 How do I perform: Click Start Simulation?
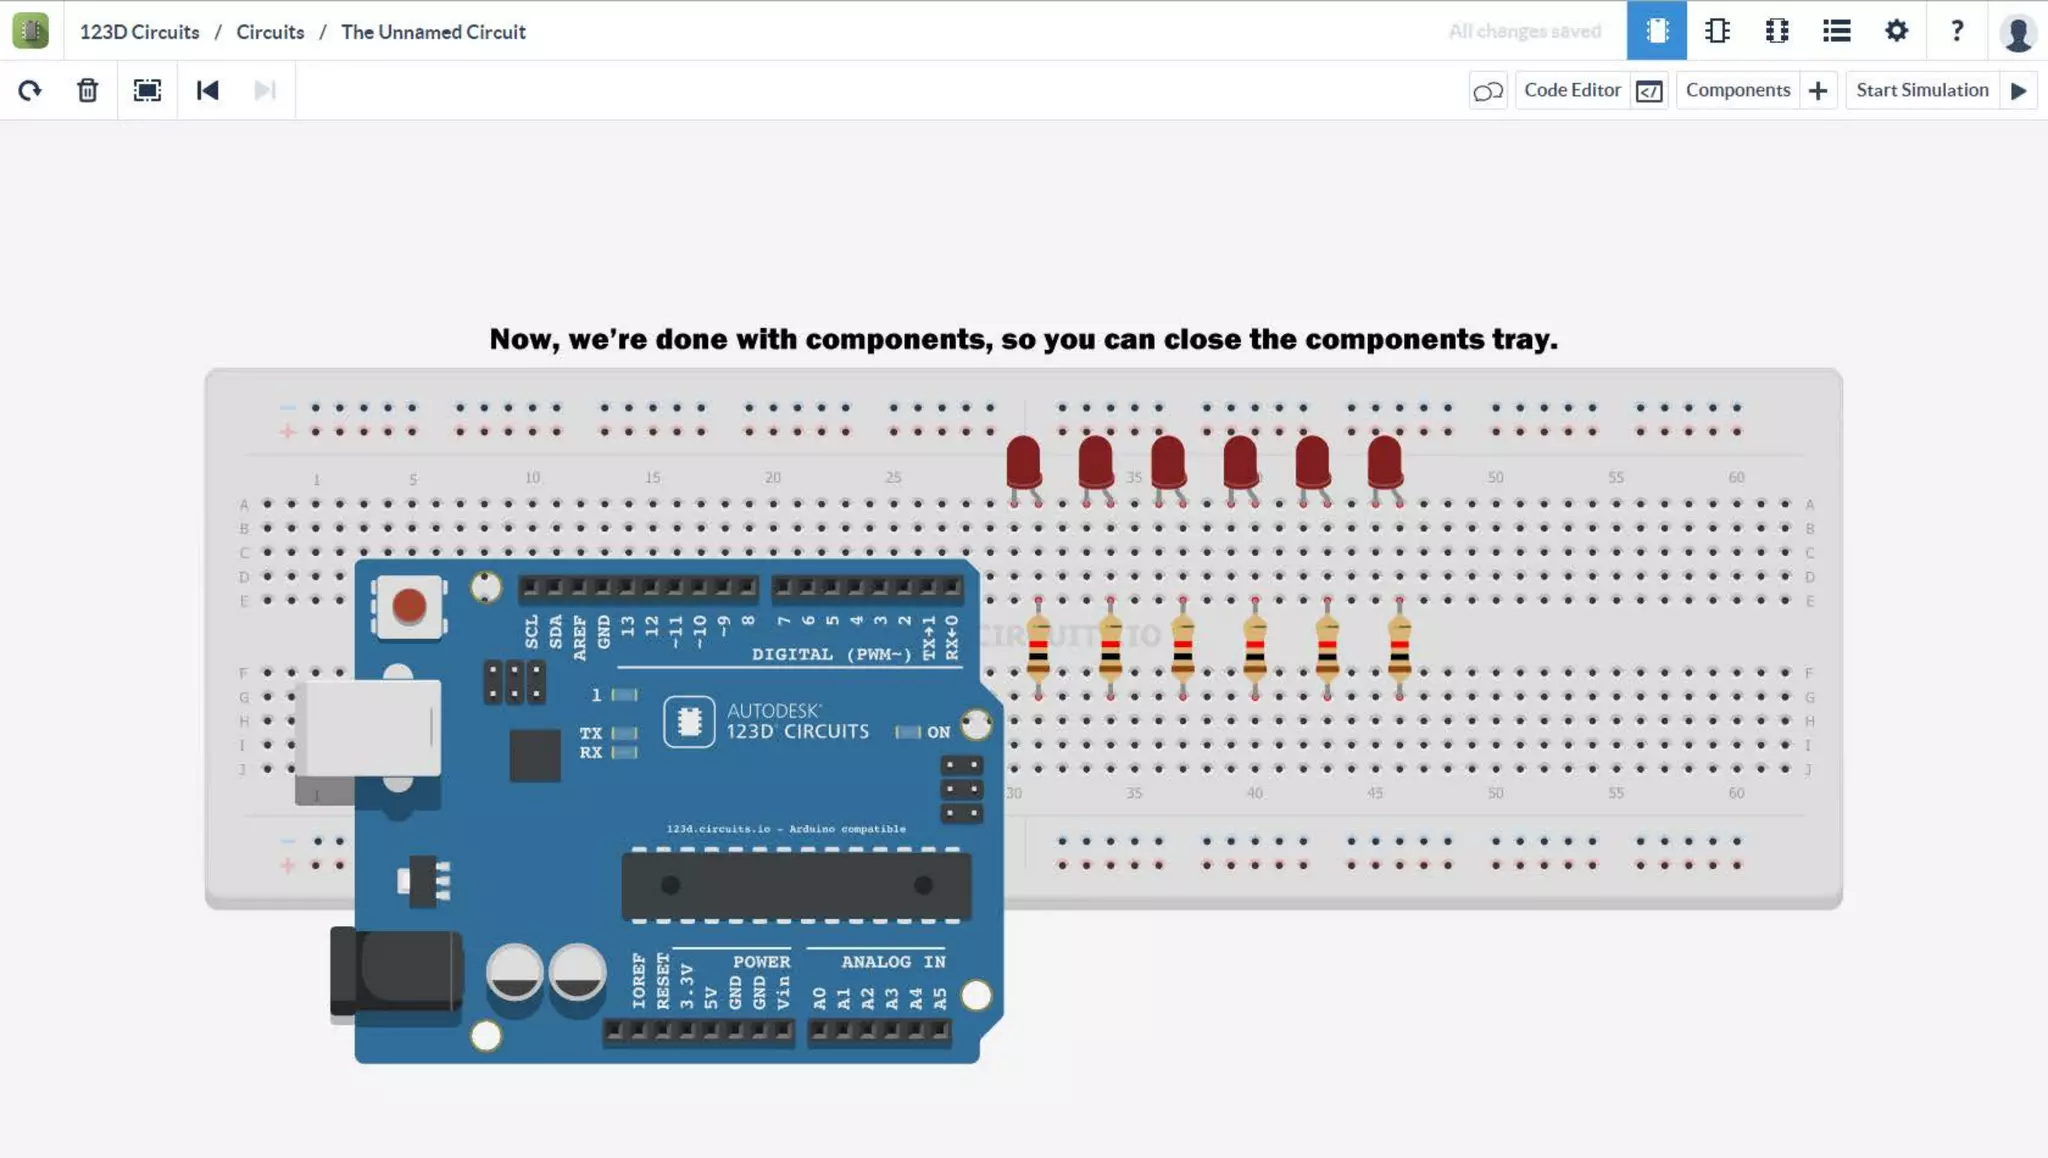(x=1922, y=90)
